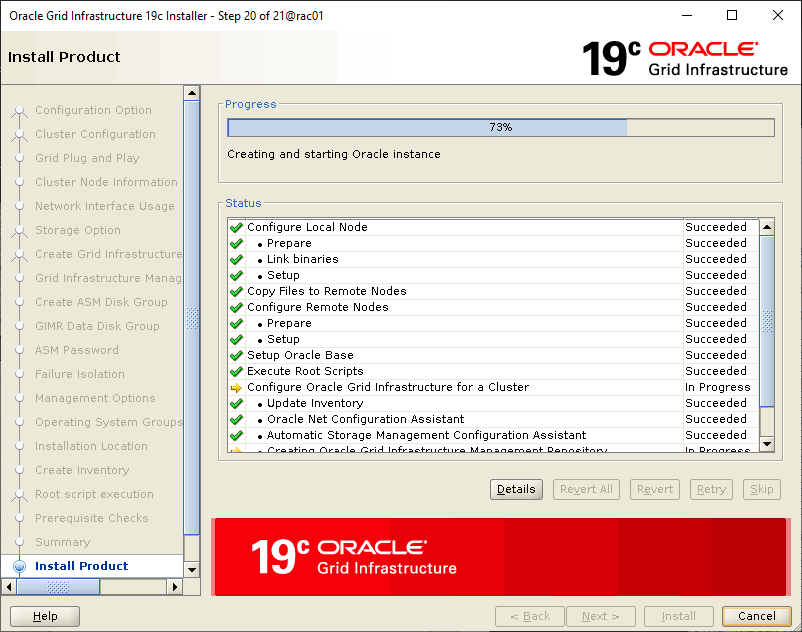Image resolution: width=802 pixels, height=632 pixels.
Task: Click checkmark icon next to Copy Files to Remote Nodes
Action: point(236,292)
